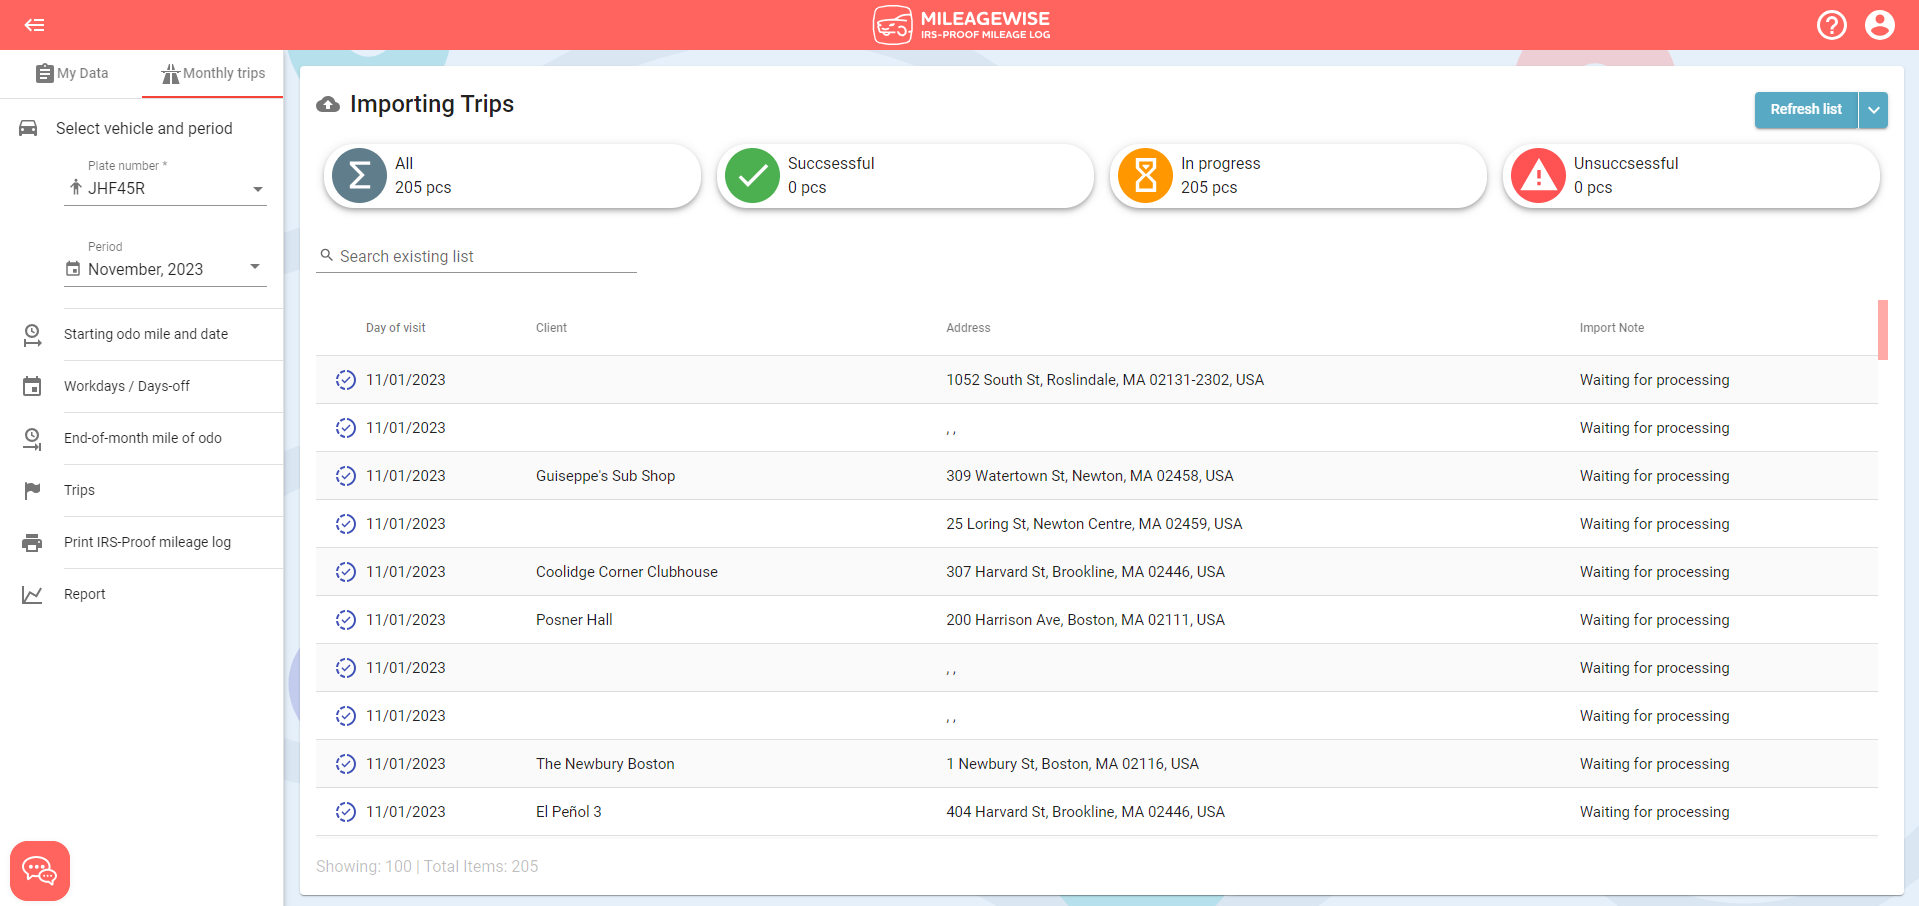Open the live chat support icon
Image resolution: width=1919 pixels, height=906 pixels.
40,870
